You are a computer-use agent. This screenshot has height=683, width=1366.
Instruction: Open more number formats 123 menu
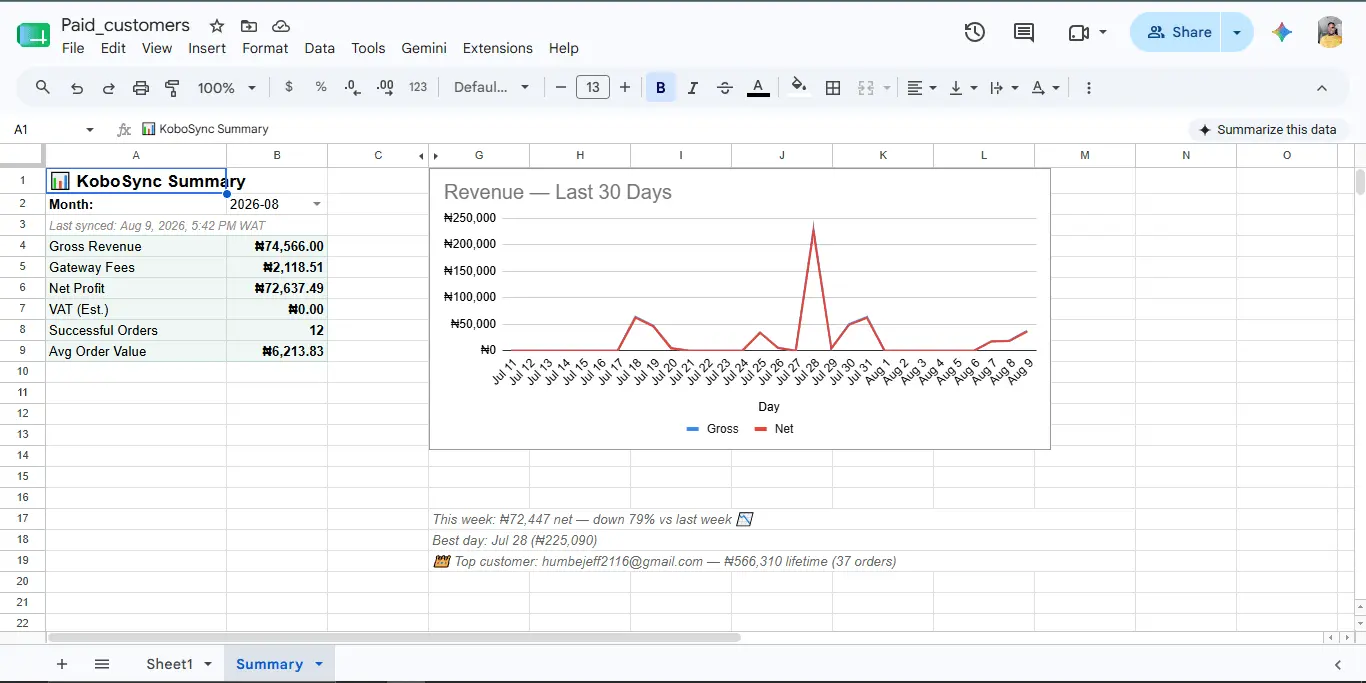tap(418, 87)
